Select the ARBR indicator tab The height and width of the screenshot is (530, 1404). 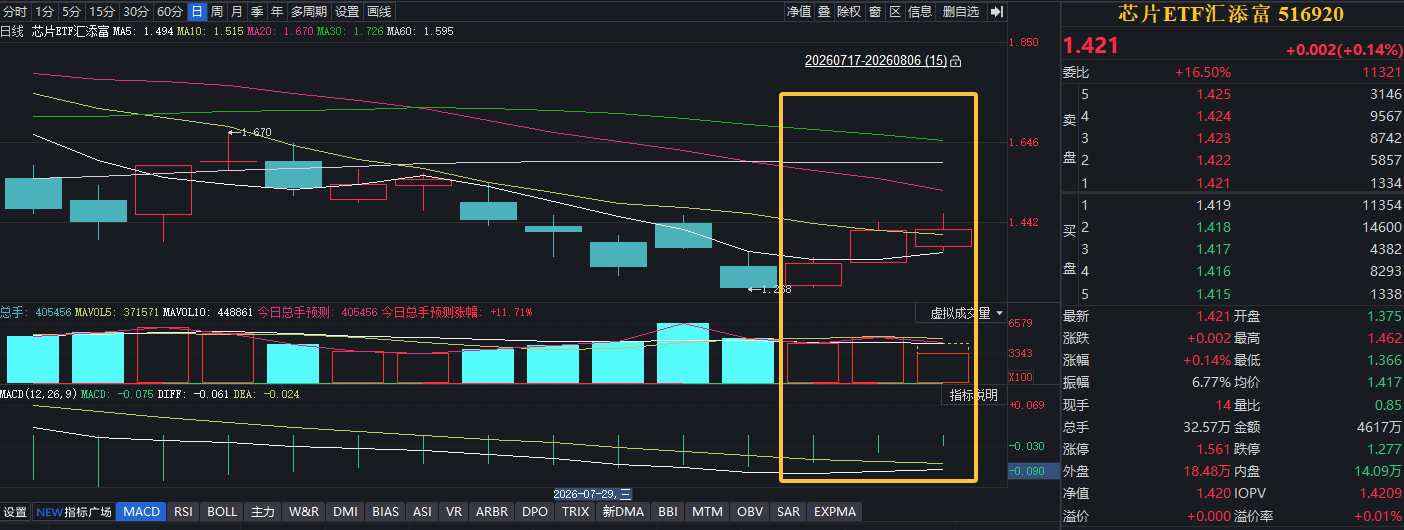tap(493, 512)
